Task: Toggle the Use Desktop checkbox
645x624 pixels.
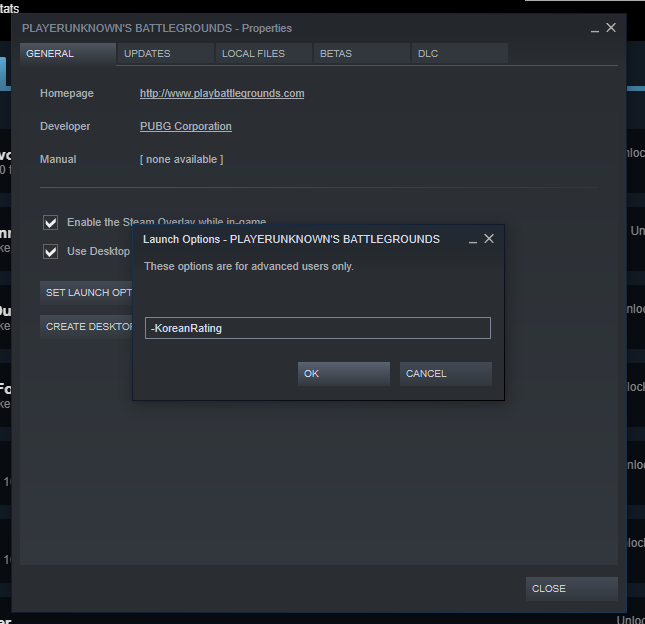Action: click(51, 251)
